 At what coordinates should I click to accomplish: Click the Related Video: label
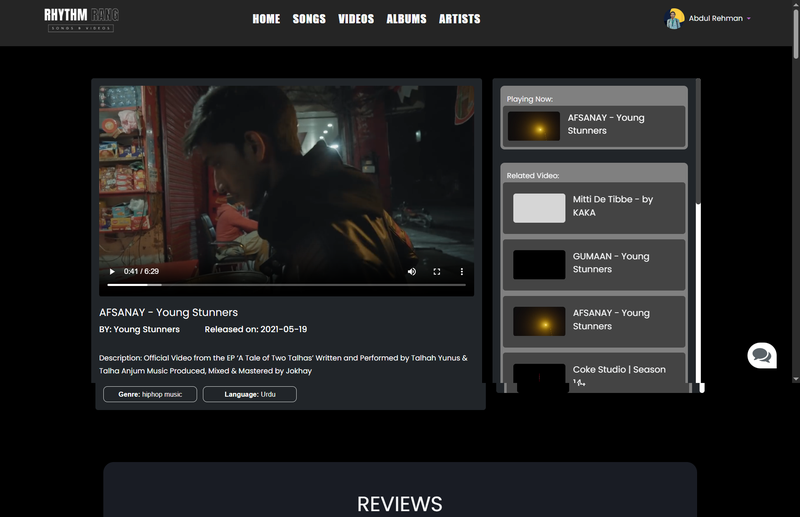pos(533,176)
